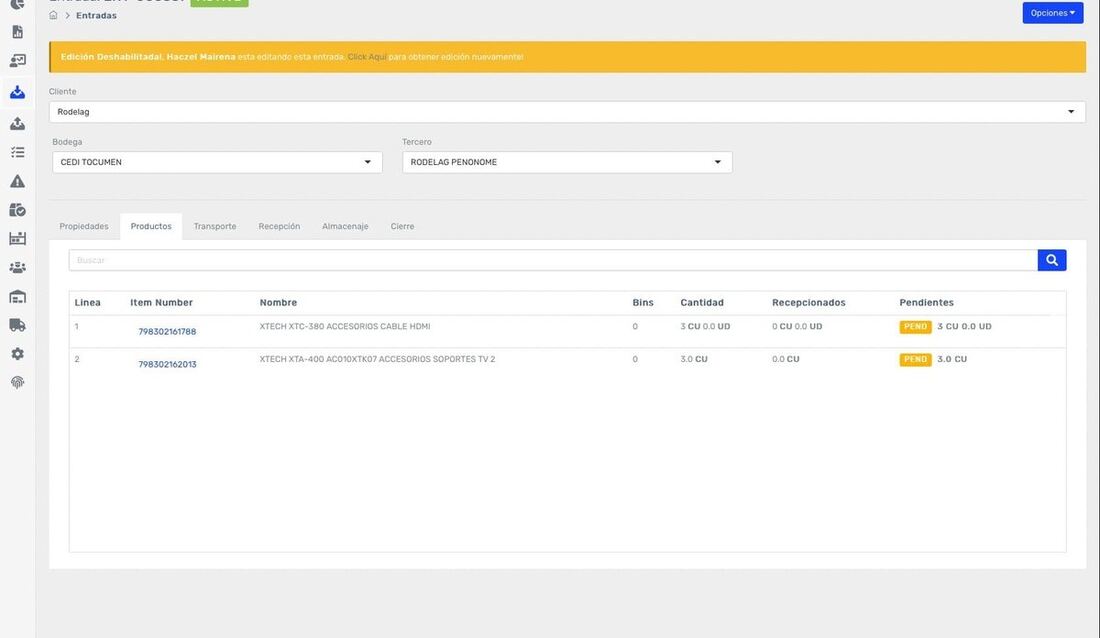Switch to the Propiedades tab
Image resolution: width=1100 pixels, height=638 pixels.
84,227
